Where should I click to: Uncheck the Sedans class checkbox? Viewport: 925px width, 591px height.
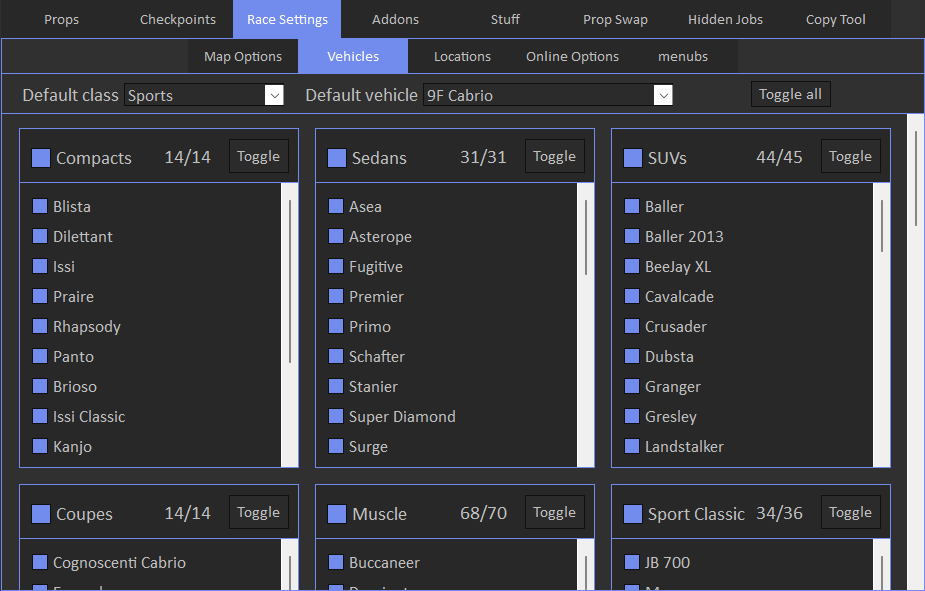pos(337,158)
